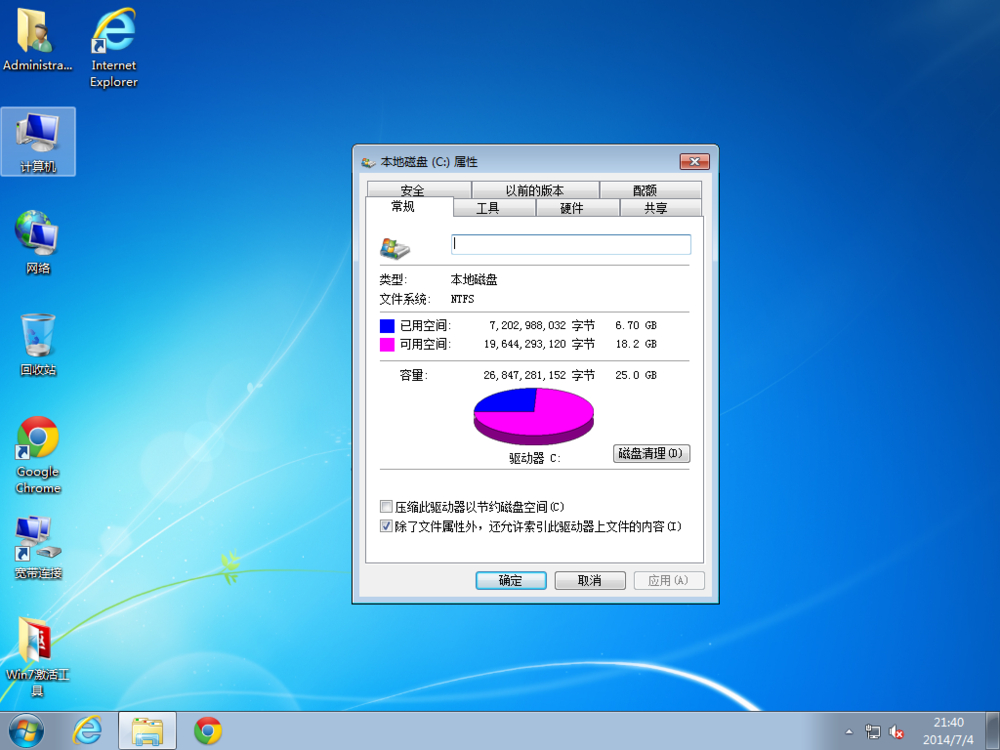Launch Internet Explorer from the desktop
Screen dimensions: 1000x750
click(114, 47)
